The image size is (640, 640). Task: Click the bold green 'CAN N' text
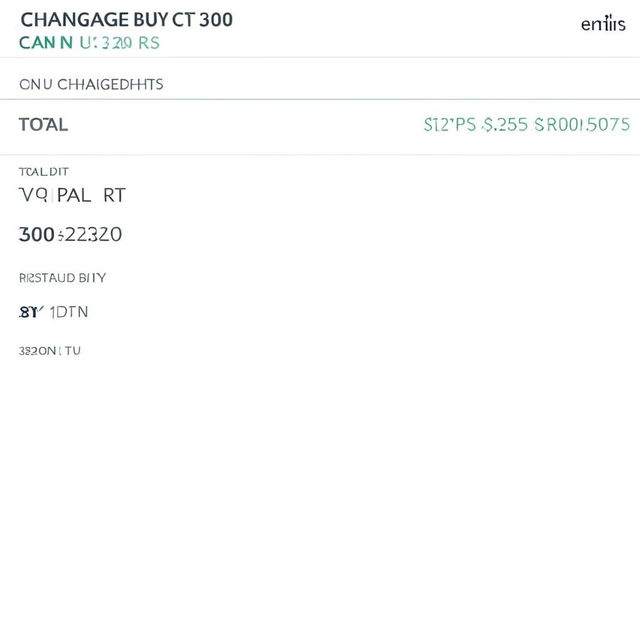click(46, 43)
